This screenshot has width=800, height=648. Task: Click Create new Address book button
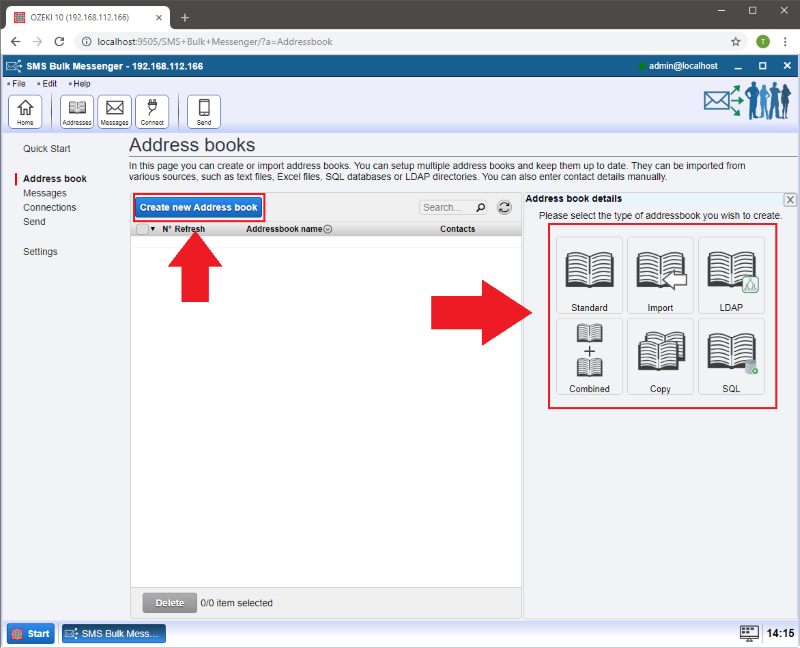[x=199, y=207]
